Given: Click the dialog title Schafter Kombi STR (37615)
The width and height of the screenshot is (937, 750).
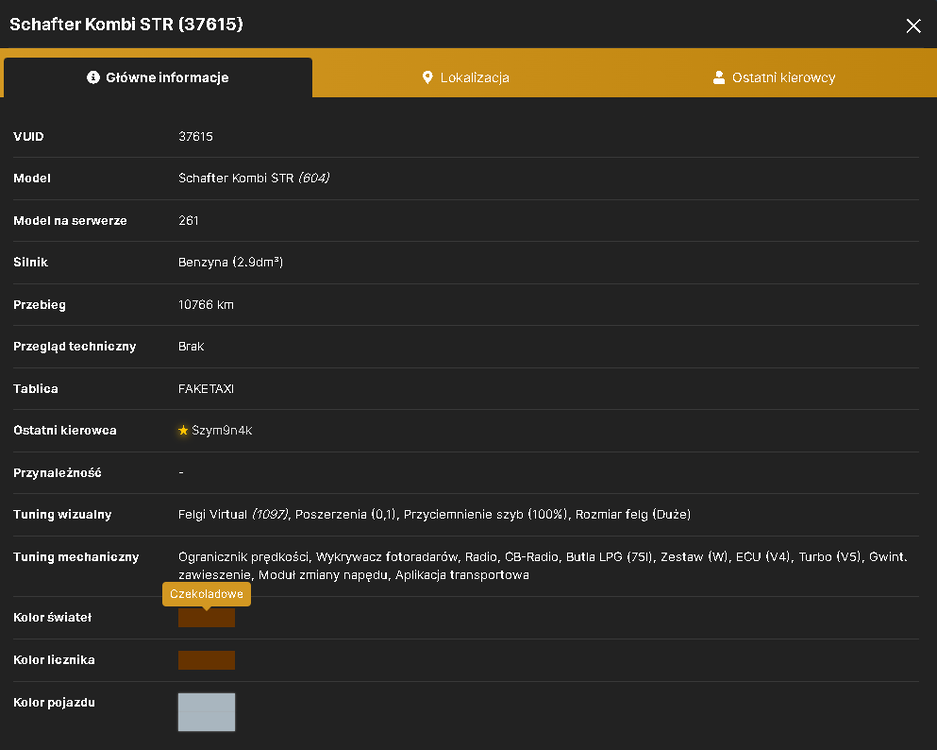Looking at the screenshot, I should (x=127, y=25).
